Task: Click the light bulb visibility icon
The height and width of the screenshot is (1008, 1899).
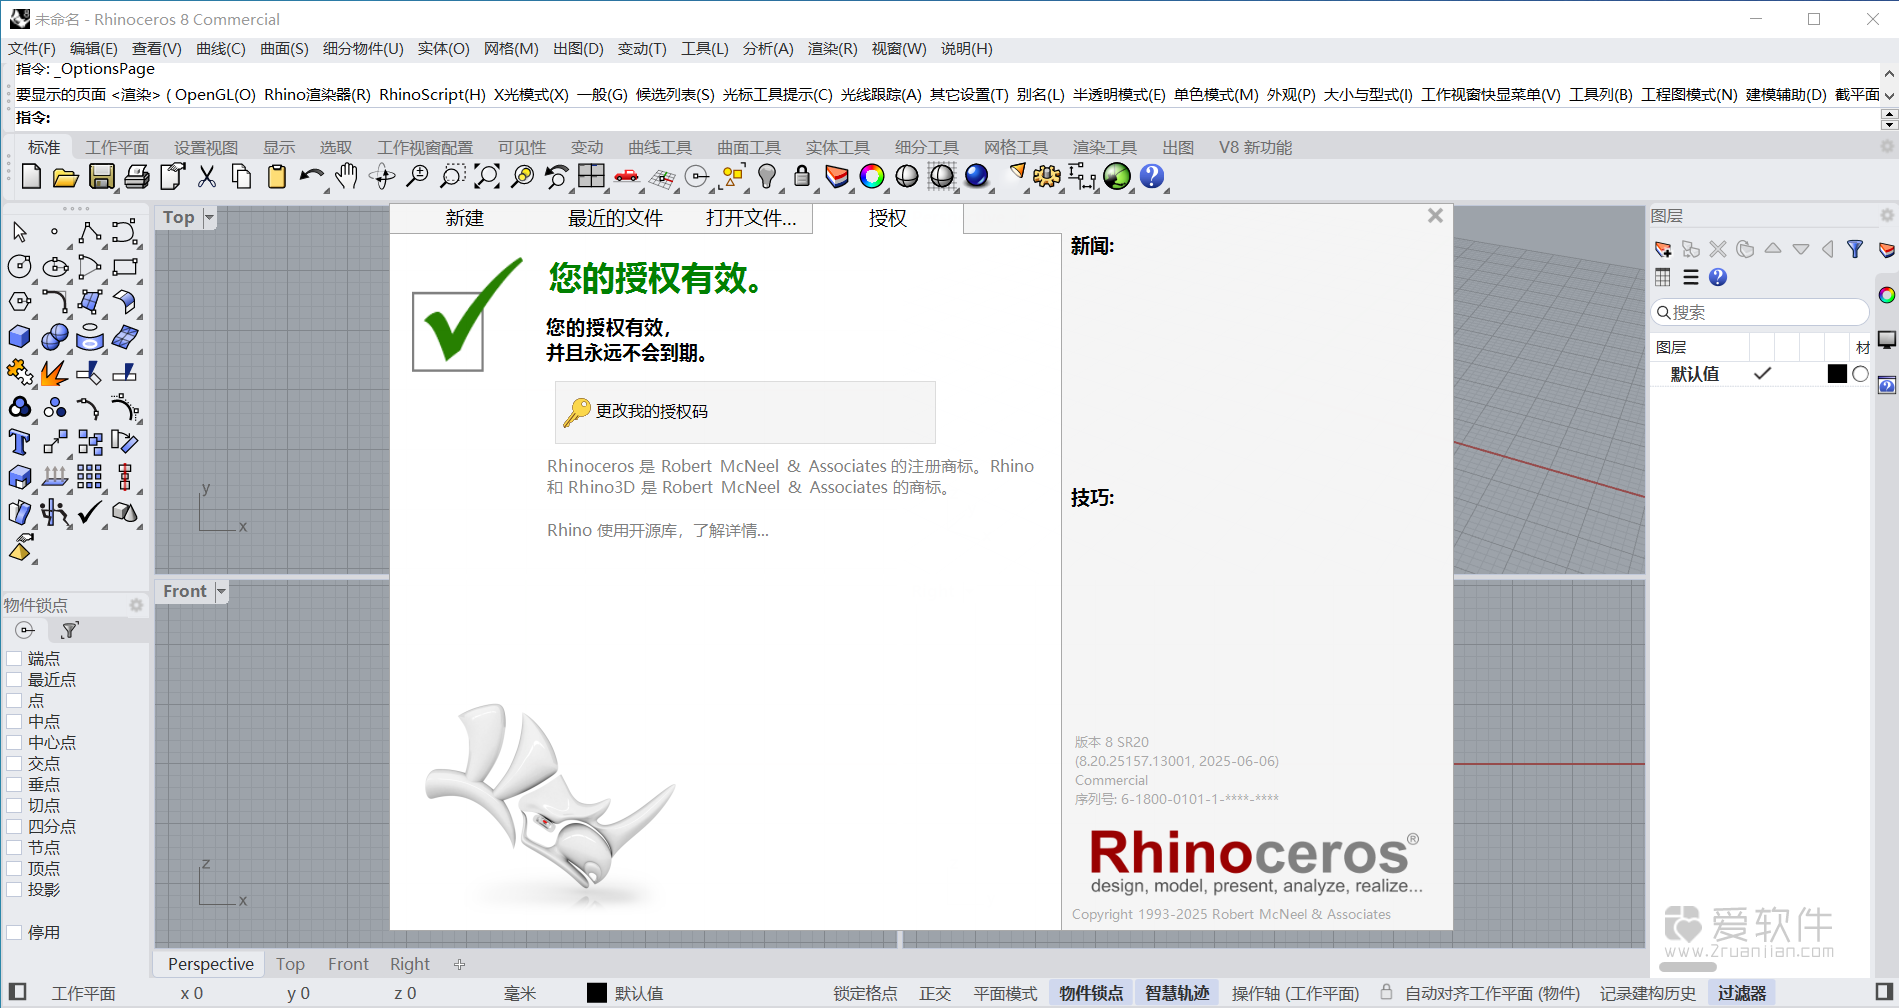Action: pyautogui.click(x=767, y=177)
